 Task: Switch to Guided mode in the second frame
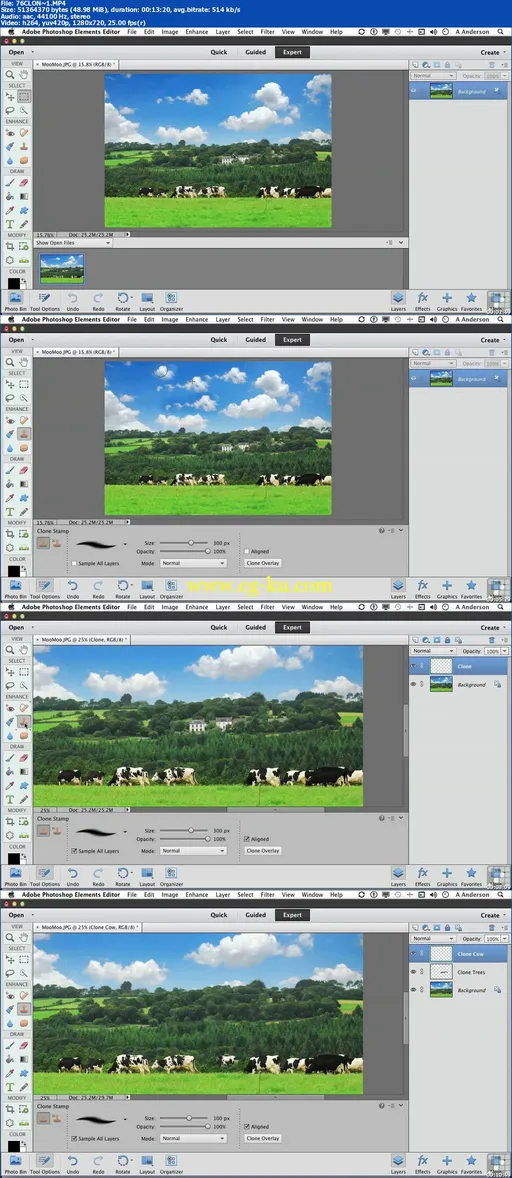[x=255, y=340]
